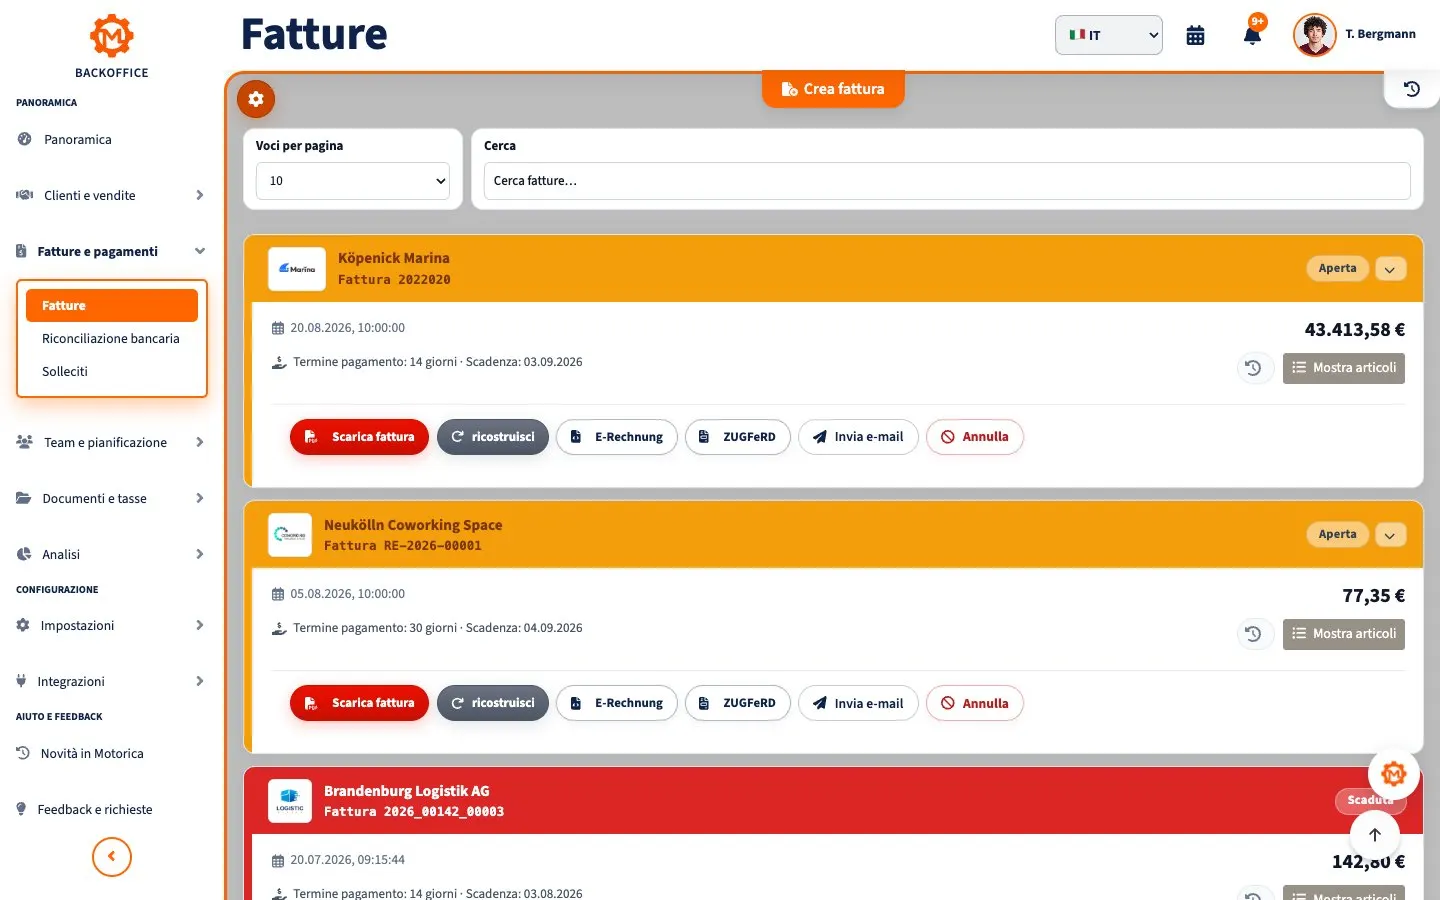This screenshot has height=900, width=1440.
Task: Click Neukölln Coworking Space logo thumbnail
Action: point(290,535)
